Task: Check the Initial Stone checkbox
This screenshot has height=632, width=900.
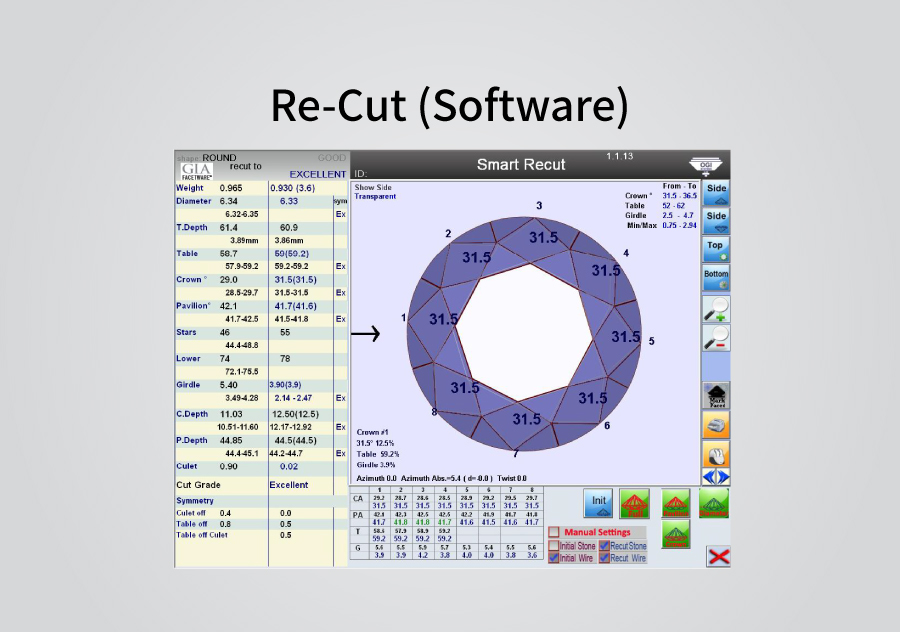Action: [x=555, y=546]
